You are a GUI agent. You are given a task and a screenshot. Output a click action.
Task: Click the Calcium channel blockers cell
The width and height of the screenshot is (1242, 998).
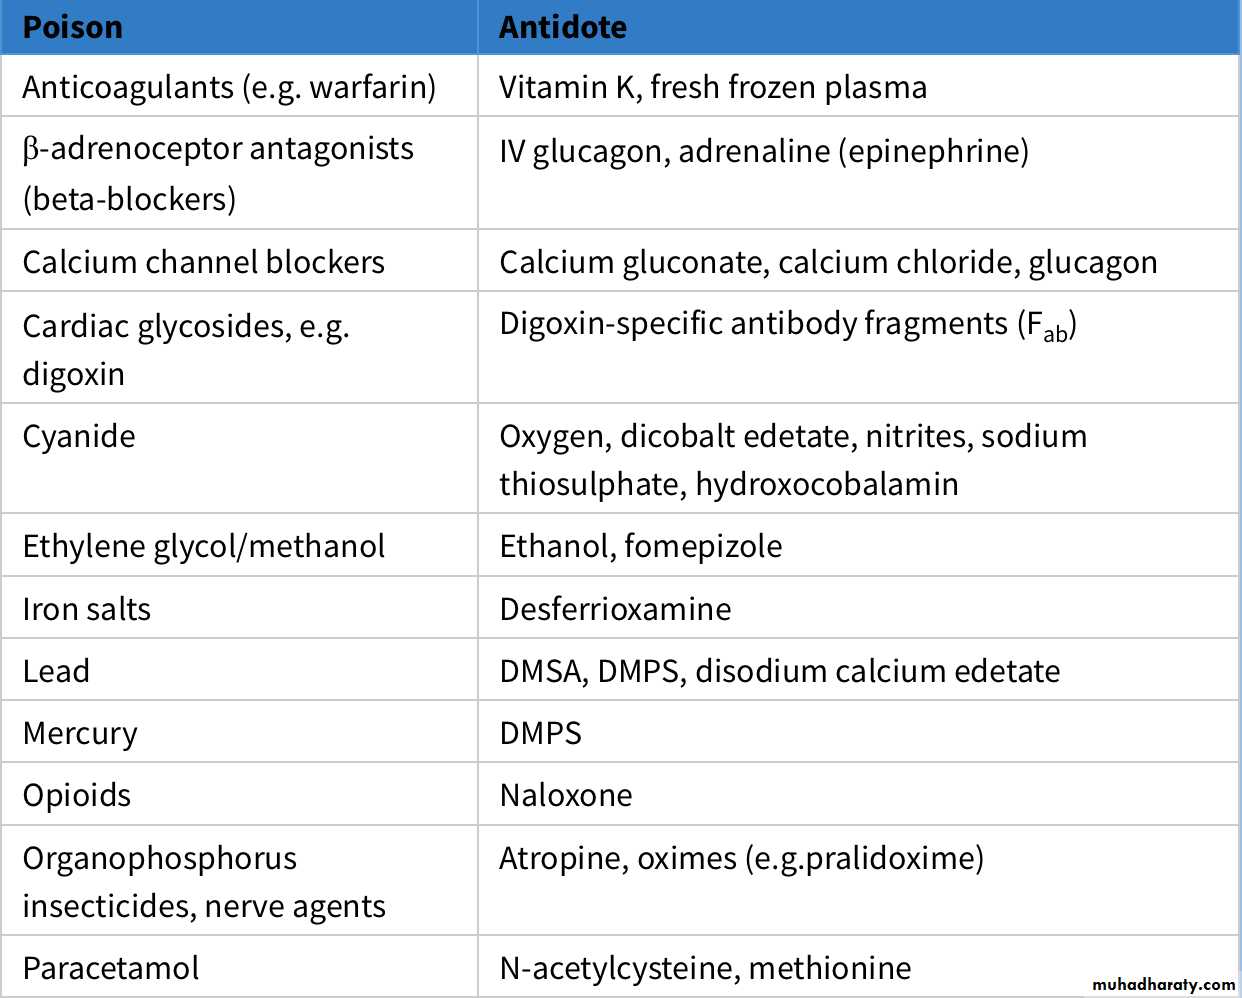pyautogui.click(x=204, y=262)
